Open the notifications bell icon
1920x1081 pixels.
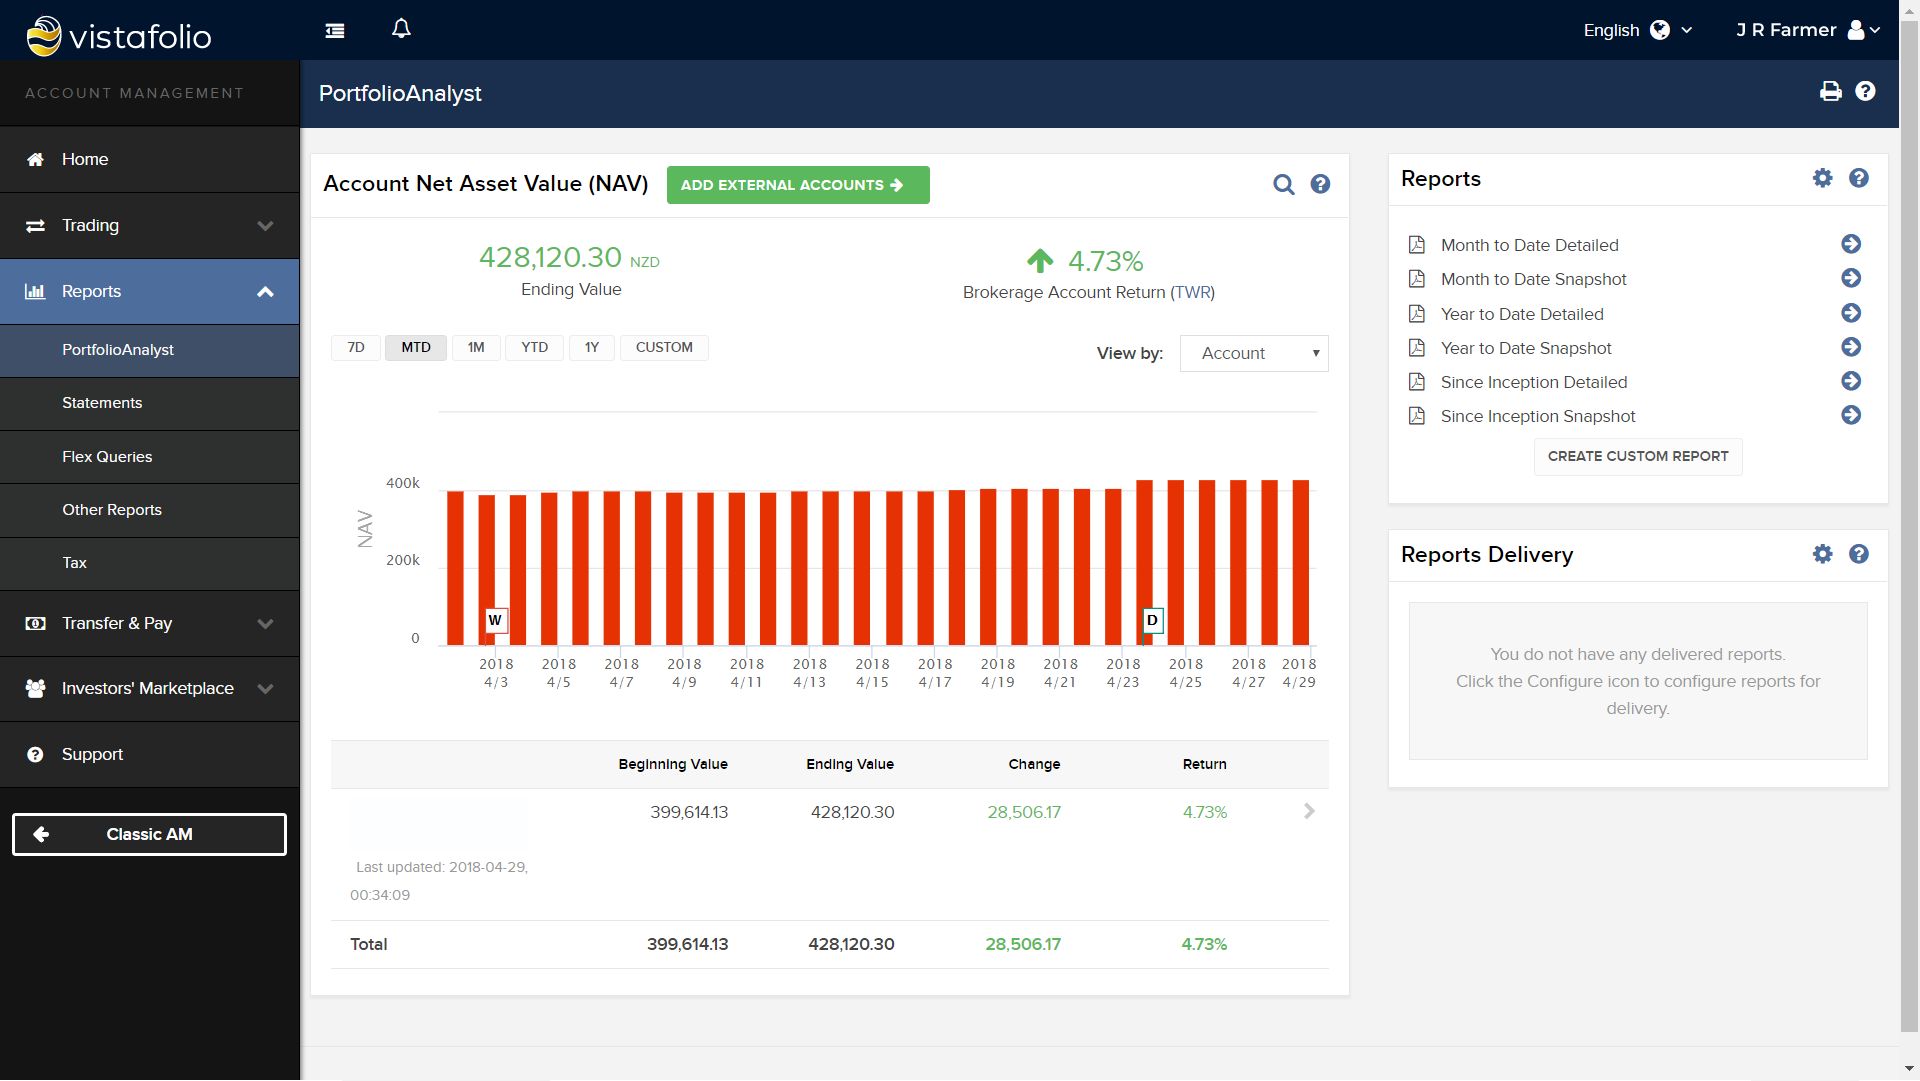click(401, 29)
